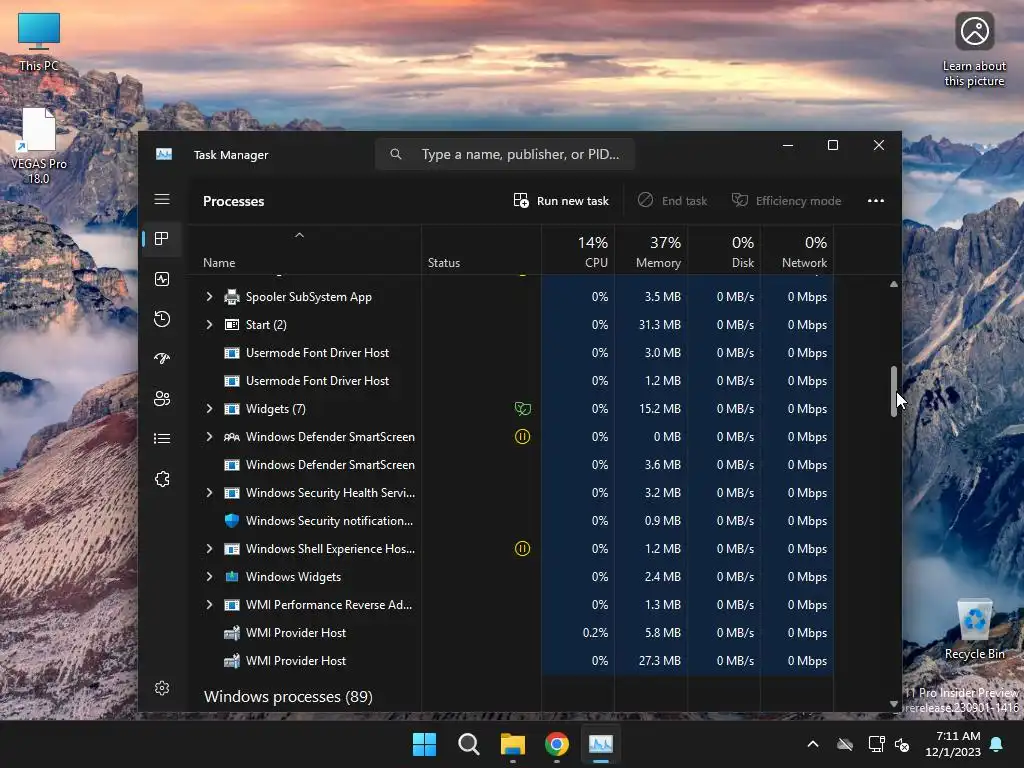Open the VEGAS Pro 18.0 desktop shortcut
The height and width of the screenshot is (768, 1024).
tap(39, 146)
